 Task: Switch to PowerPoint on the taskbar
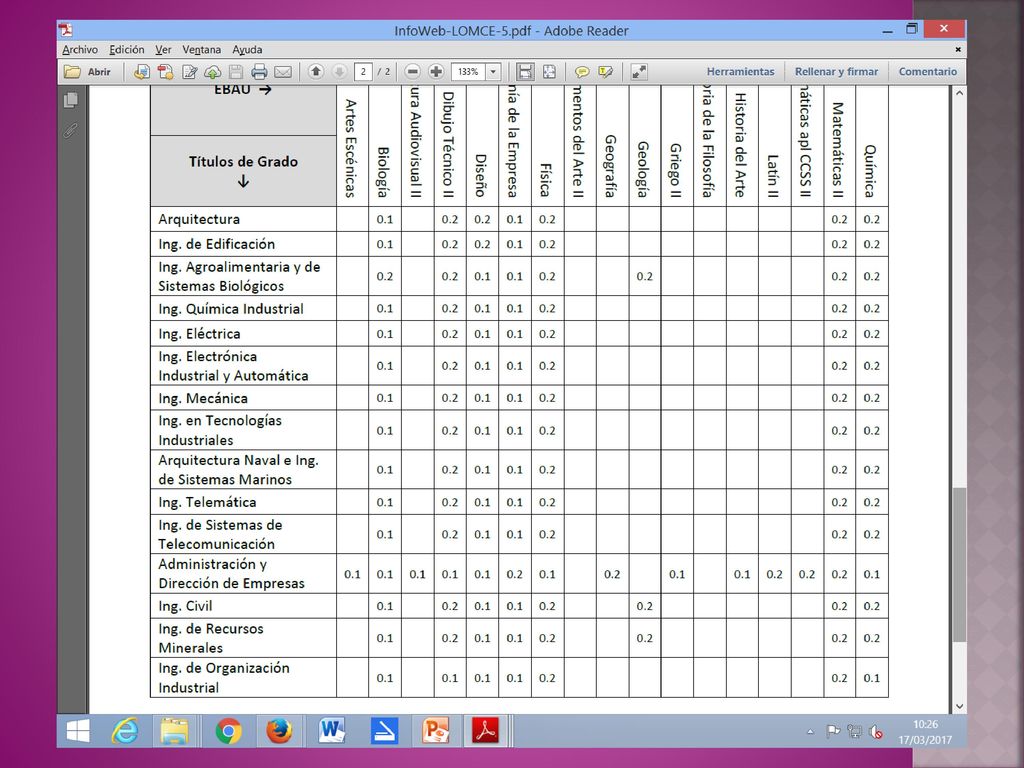point(436,730)
